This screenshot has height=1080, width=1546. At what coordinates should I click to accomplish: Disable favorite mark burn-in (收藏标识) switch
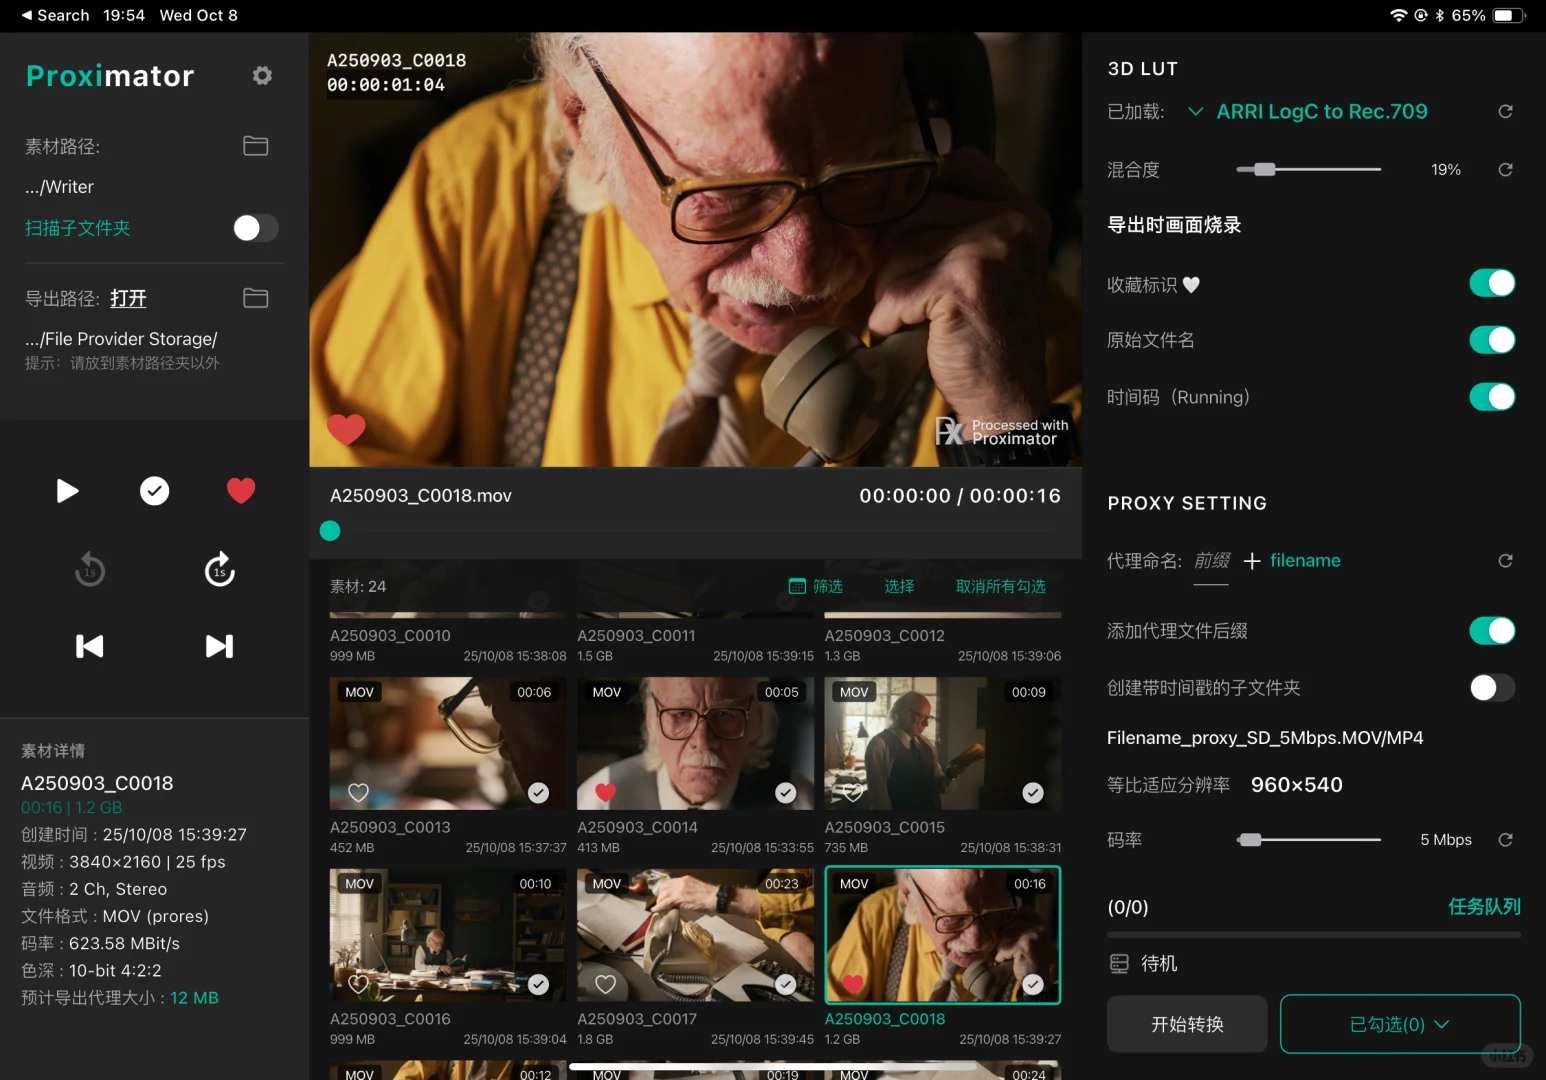click(1492, 284)
